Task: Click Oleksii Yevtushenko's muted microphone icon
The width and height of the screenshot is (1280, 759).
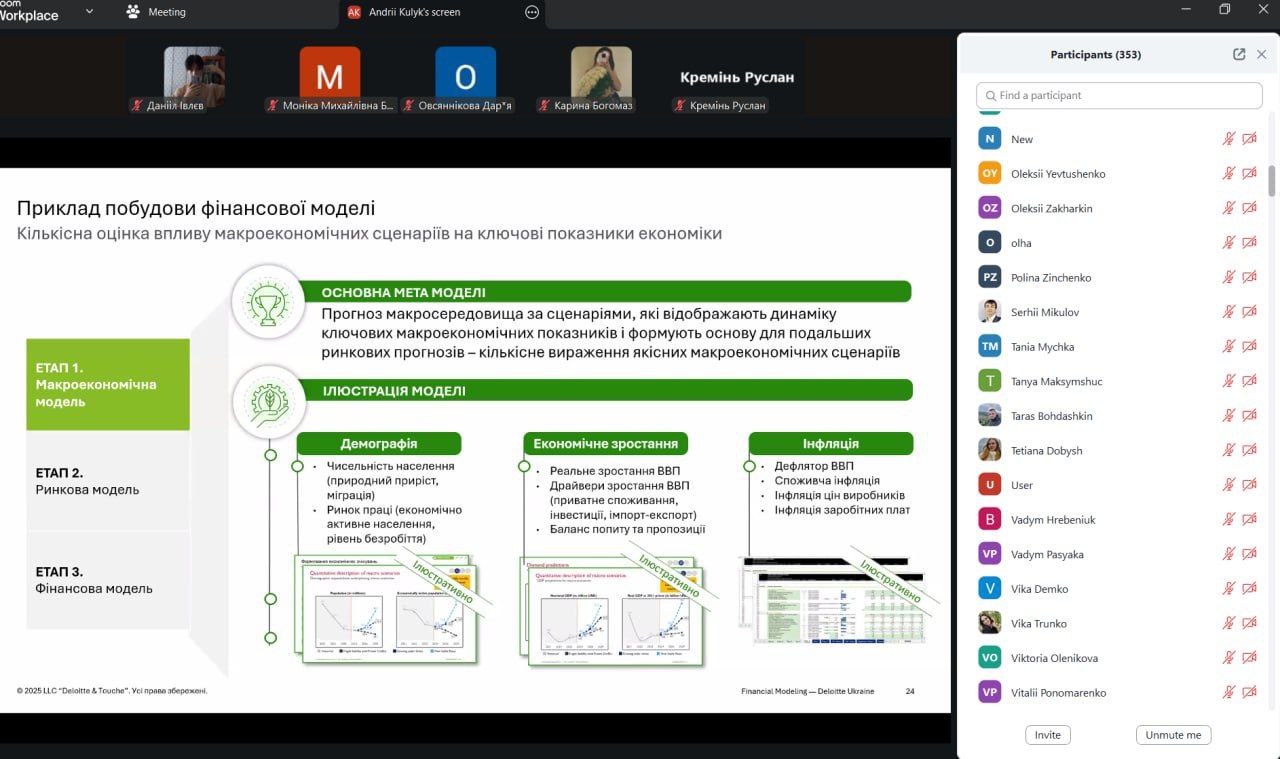Action: [x=1229, y=174]
